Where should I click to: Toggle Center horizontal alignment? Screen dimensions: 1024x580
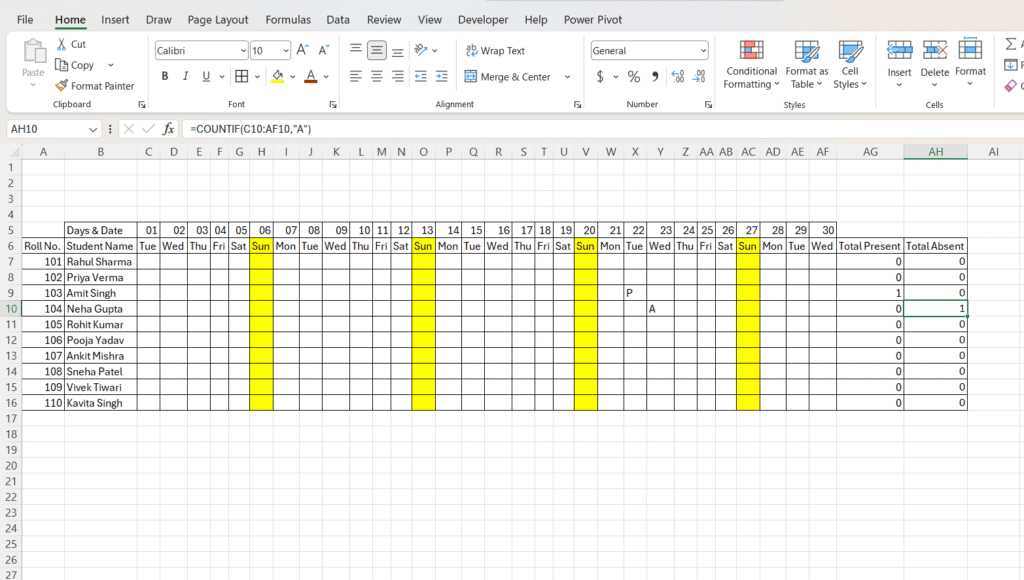(x=377, y=76)
